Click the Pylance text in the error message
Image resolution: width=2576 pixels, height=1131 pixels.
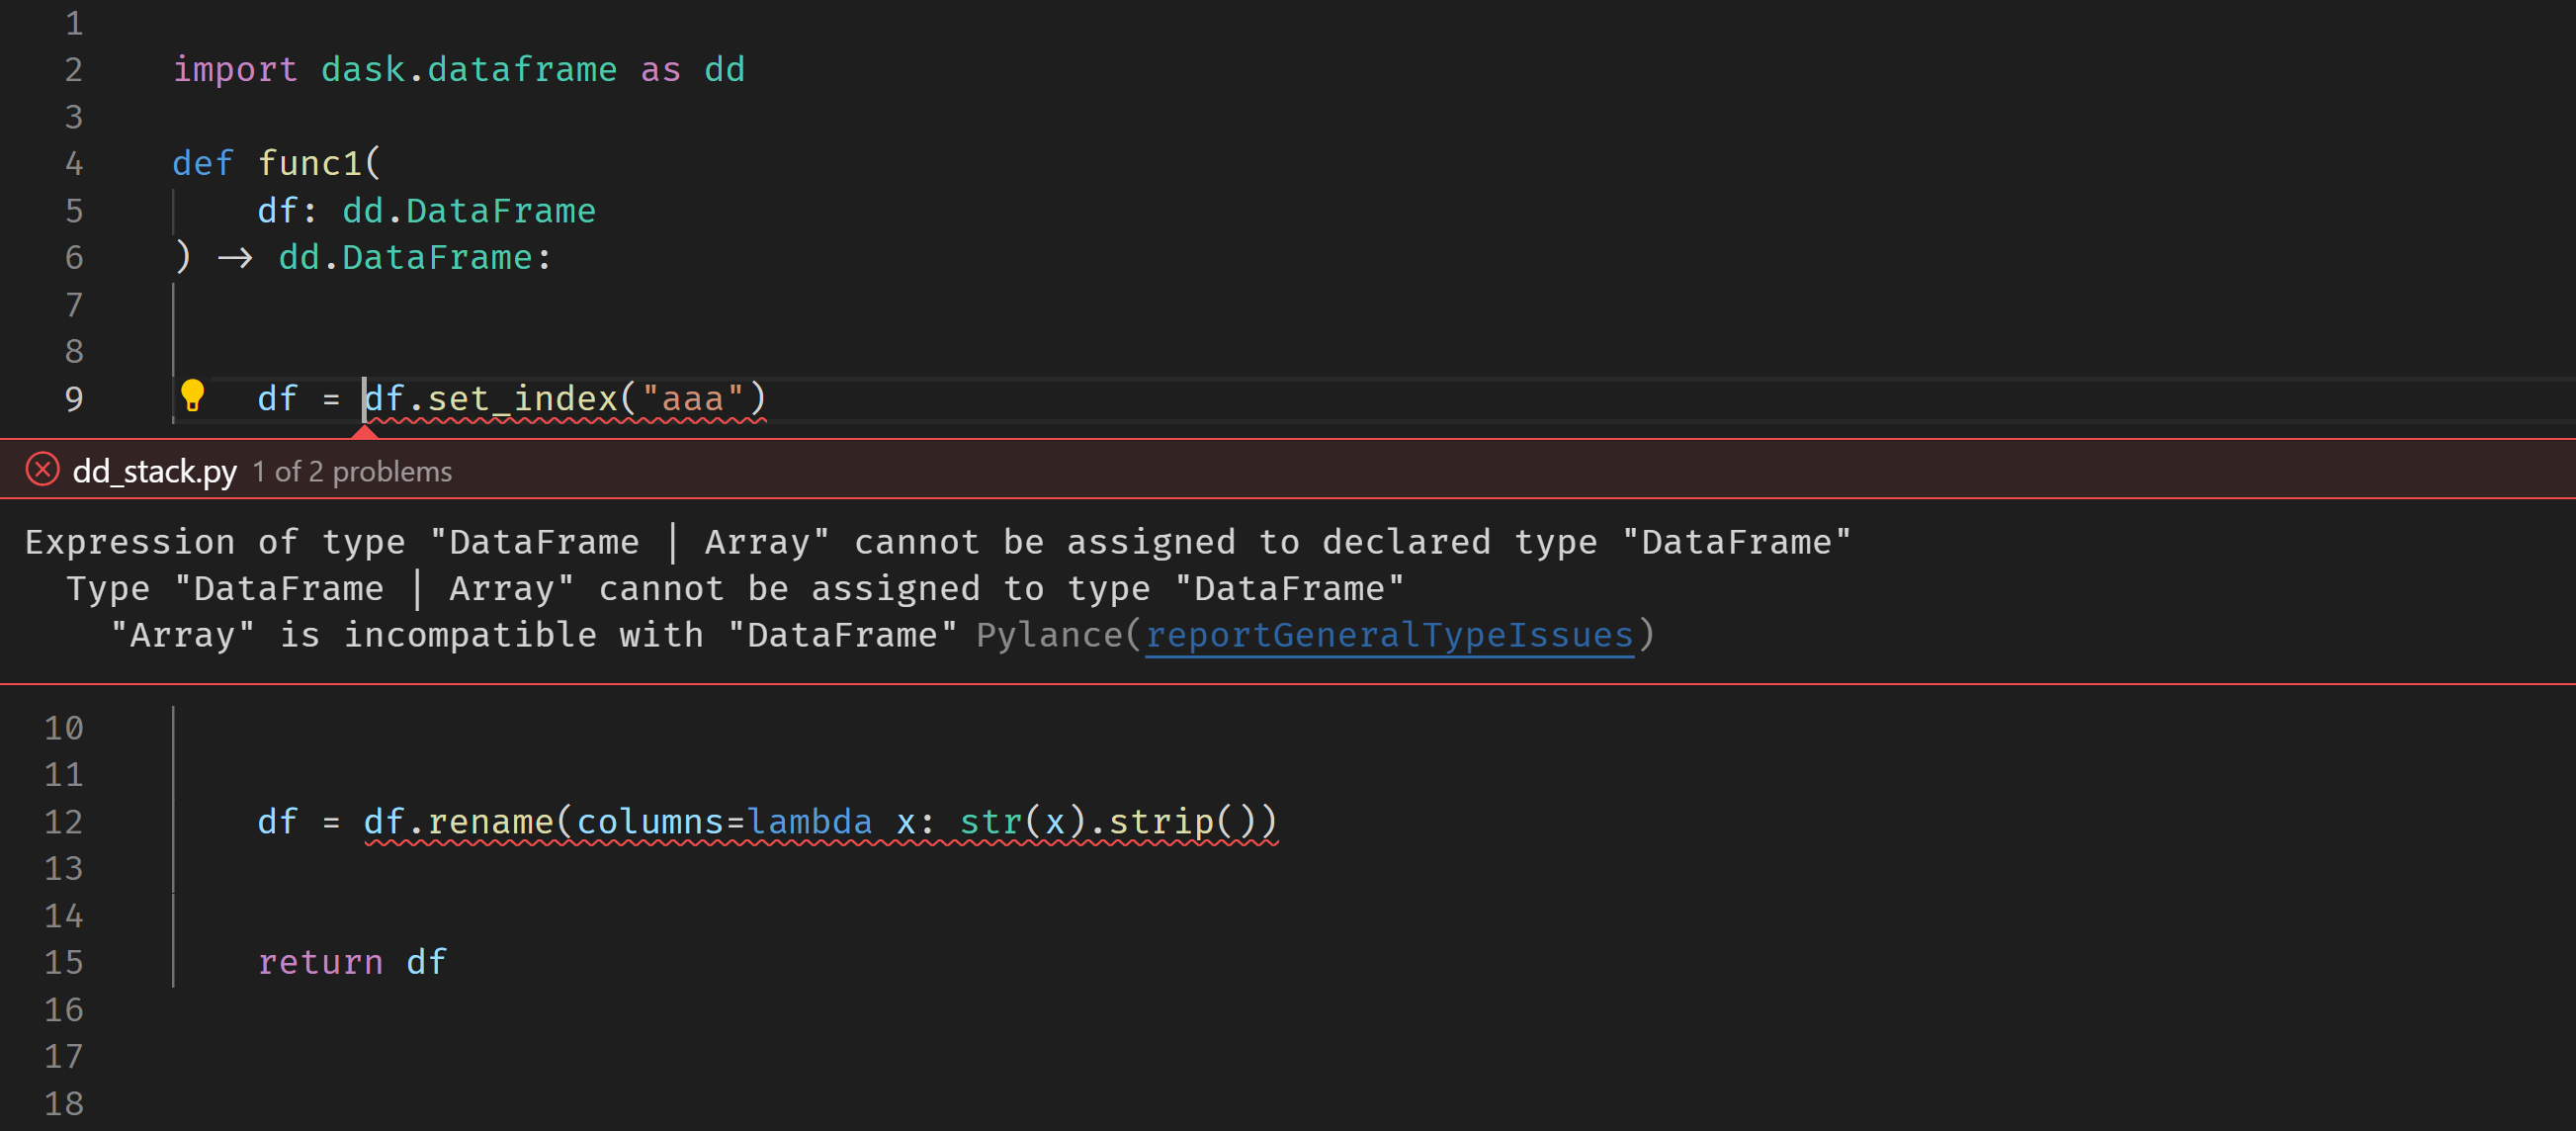1048,635
